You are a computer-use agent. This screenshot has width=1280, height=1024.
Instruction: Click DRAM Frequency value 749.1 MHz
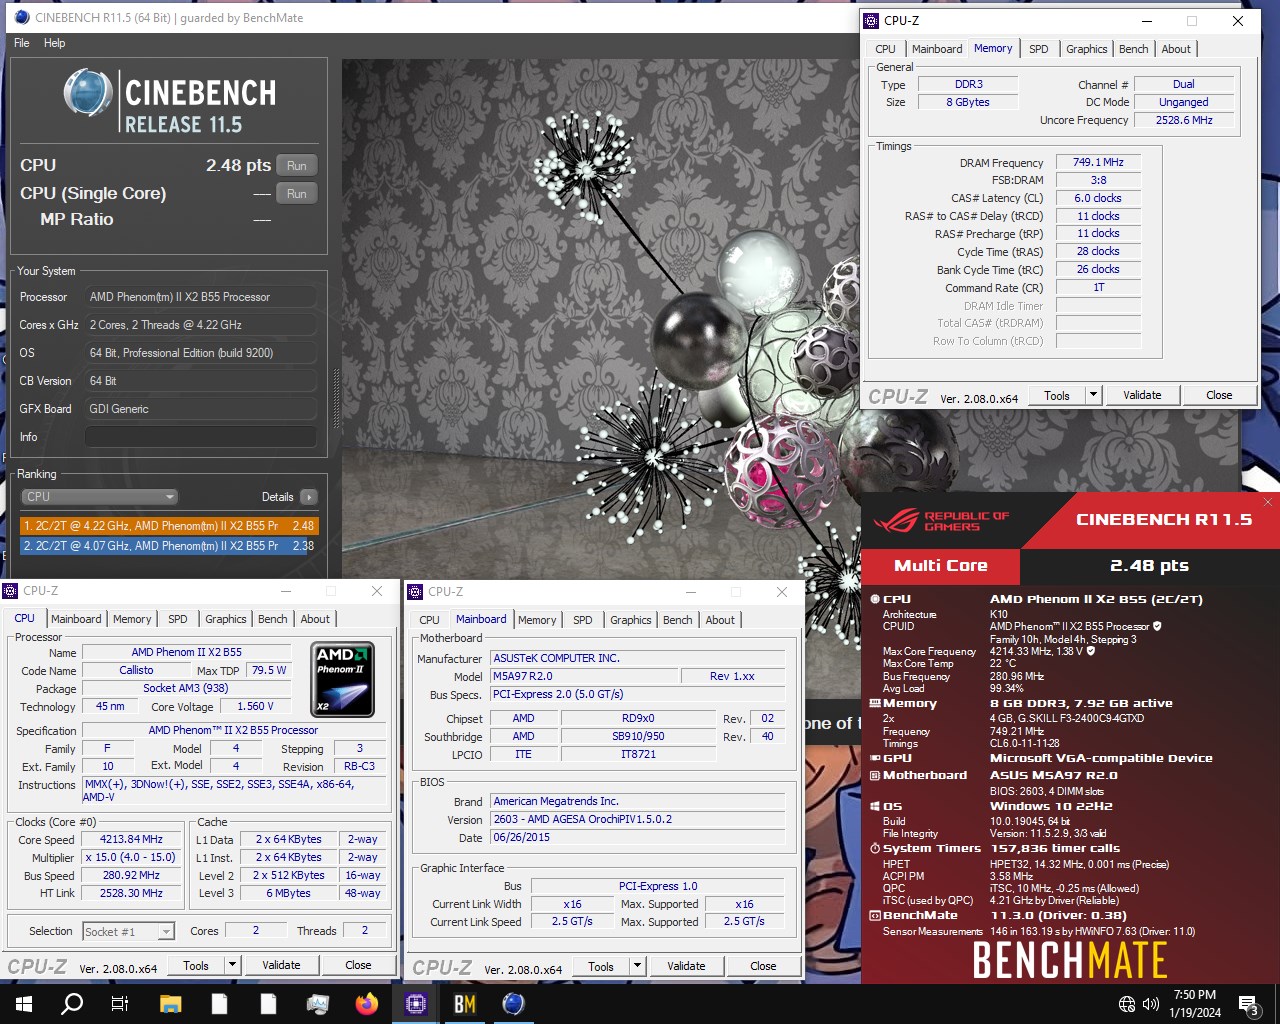1098,162
